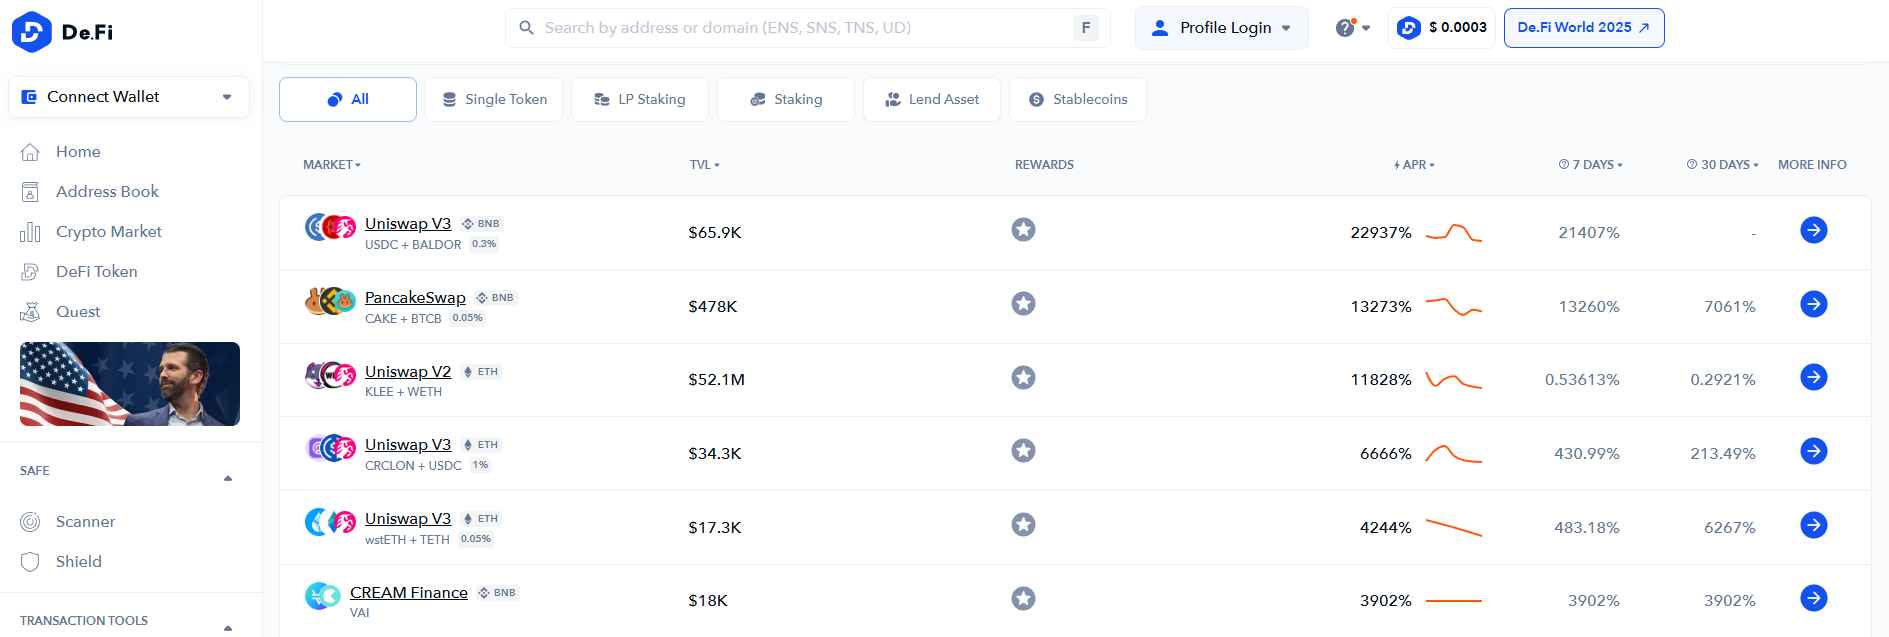Click token pair icons for wstETH + TETH

(x=331, y=522)
